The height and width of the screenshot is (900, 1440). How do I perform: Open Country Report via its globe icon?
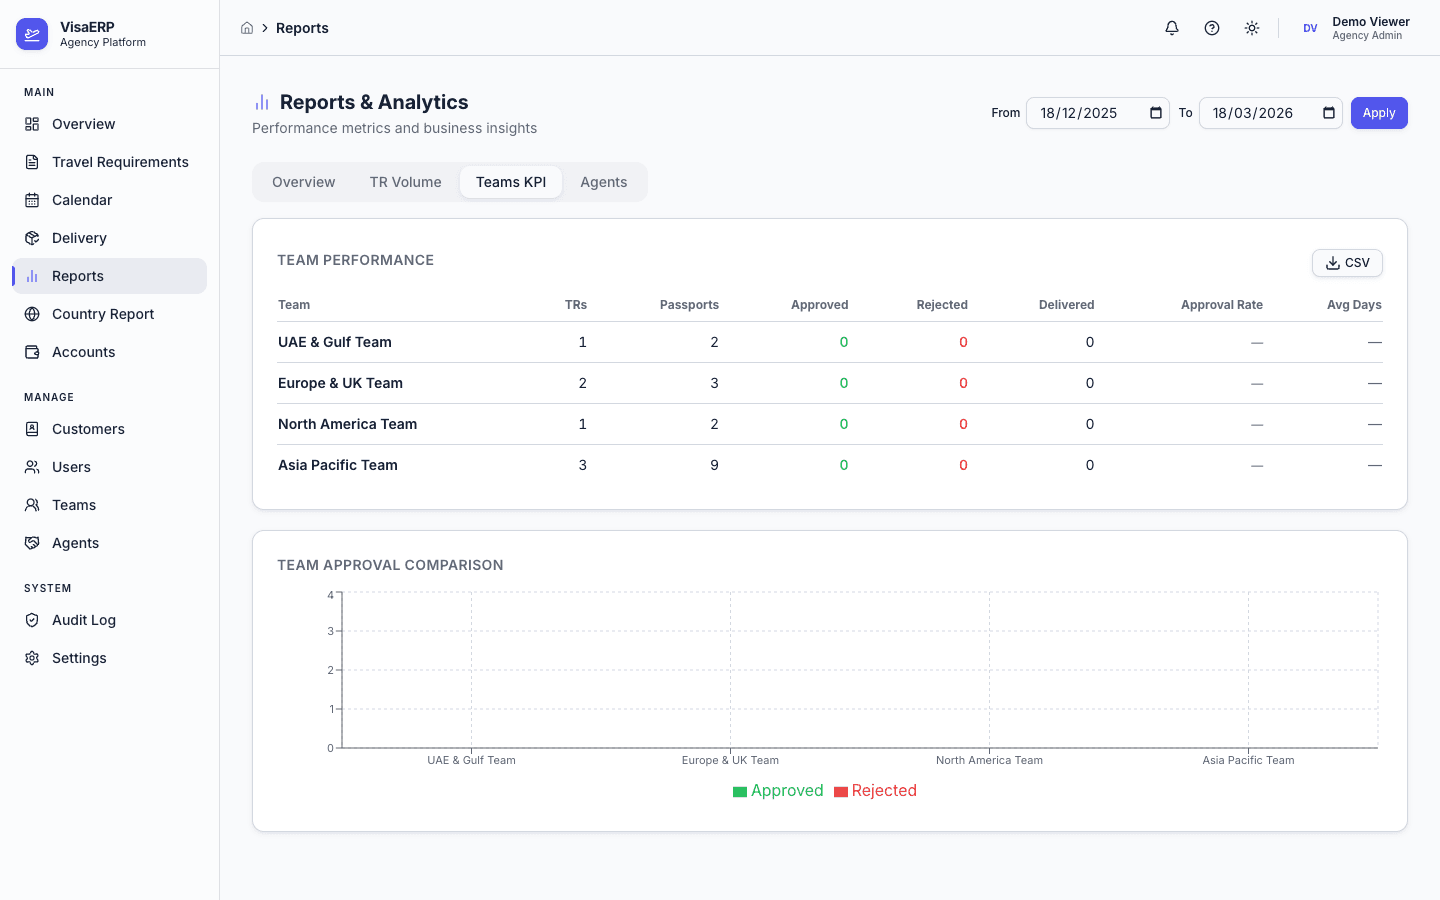(32, 314)
